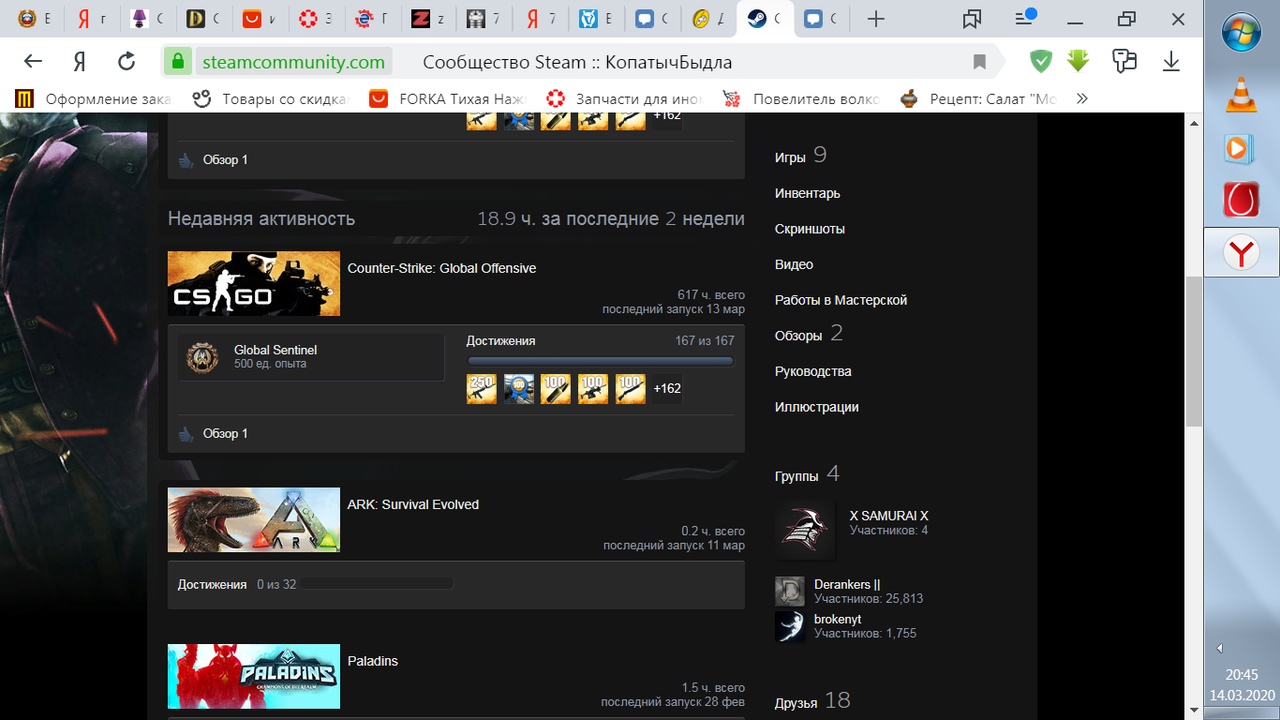
Task: Launch VLC media player from the taskbar
Action: point(1241,95)
